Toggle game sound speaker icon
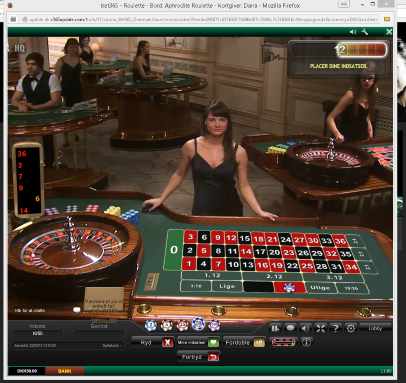Viewport: 406px width, 383px height. (305, 328)
